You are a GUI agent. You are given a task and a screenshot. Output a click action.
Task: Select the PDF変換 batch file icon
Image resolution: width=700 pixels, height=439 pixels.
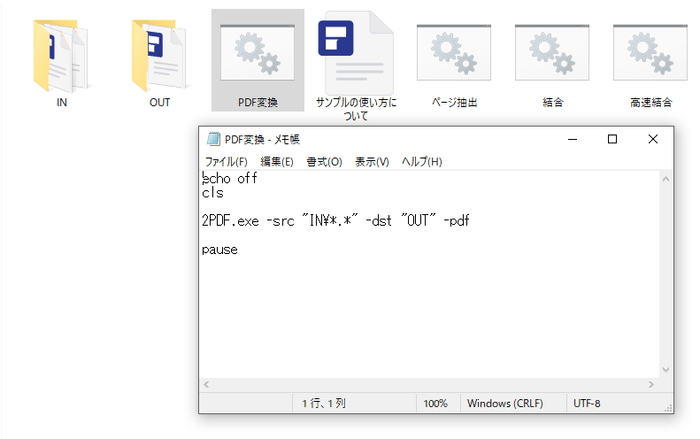click(257, 54)
